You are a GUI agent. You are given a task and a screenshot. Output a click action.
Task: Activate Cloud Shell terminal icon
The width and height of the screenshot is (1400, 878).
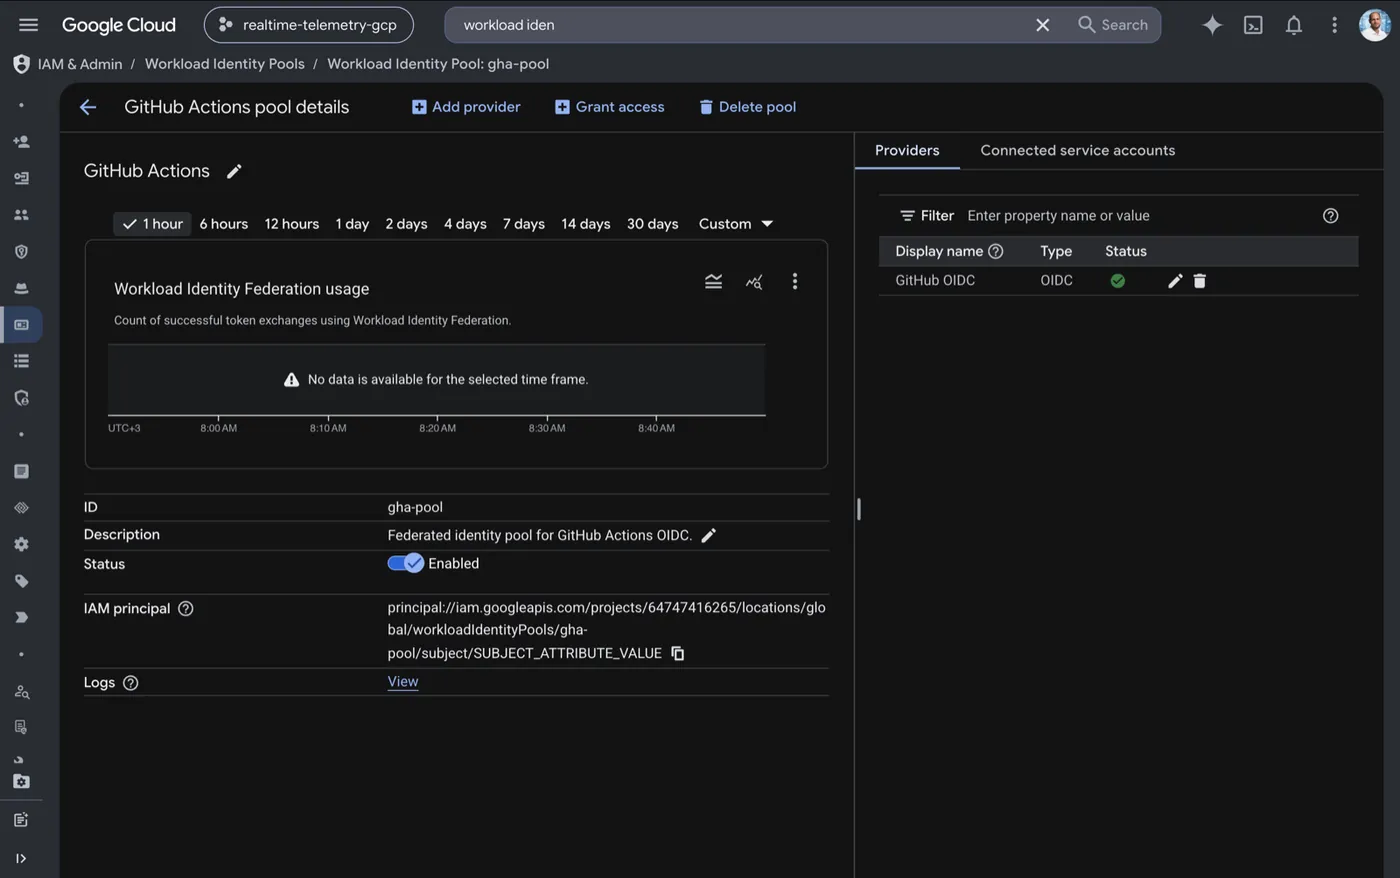tap(1253, 25)
